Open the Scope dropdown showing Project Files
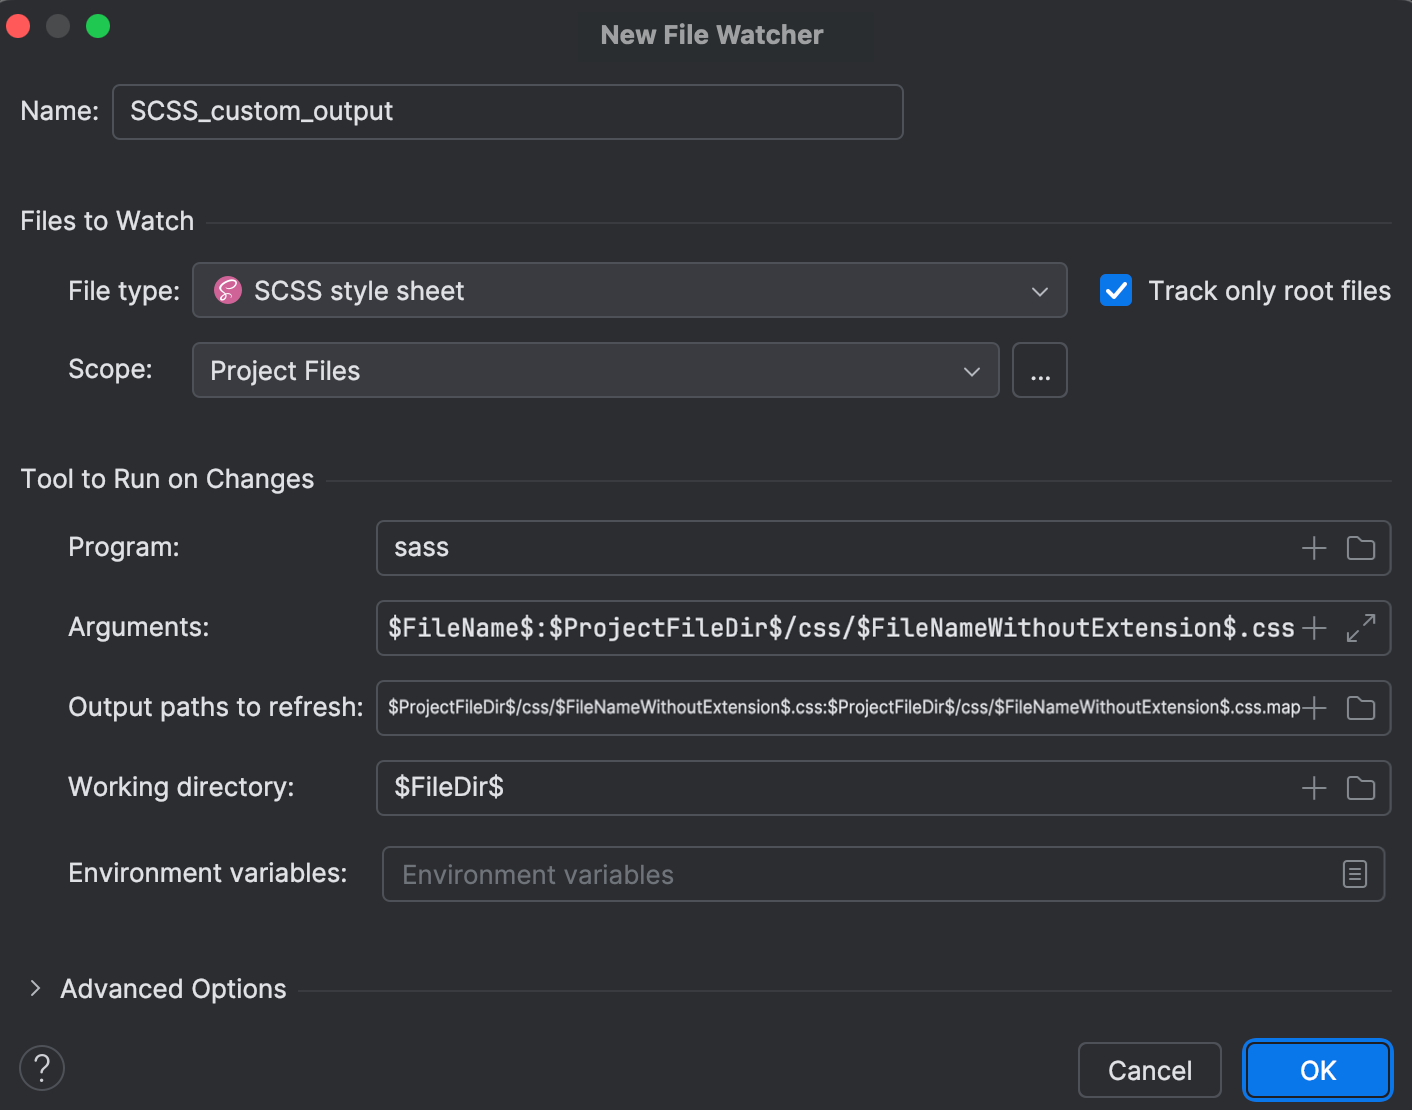Image resolution: width=1412 pixels, height=1110 pixels. (971, 370)
